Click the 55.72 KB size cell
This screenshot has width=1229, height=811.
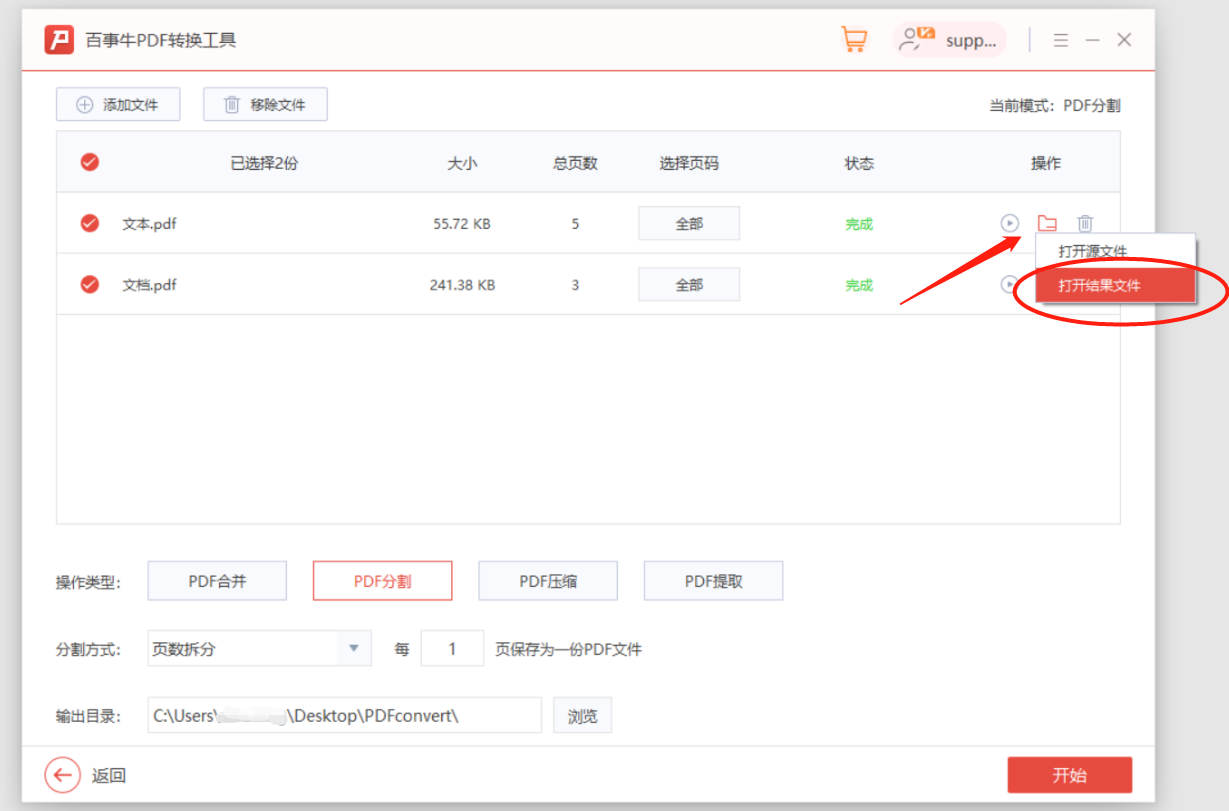click(462, 224)
